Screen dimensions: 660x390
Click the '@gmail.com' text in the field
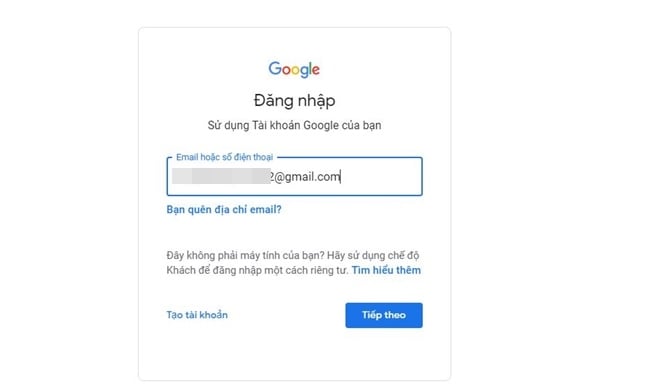click(x=306, y=177)
